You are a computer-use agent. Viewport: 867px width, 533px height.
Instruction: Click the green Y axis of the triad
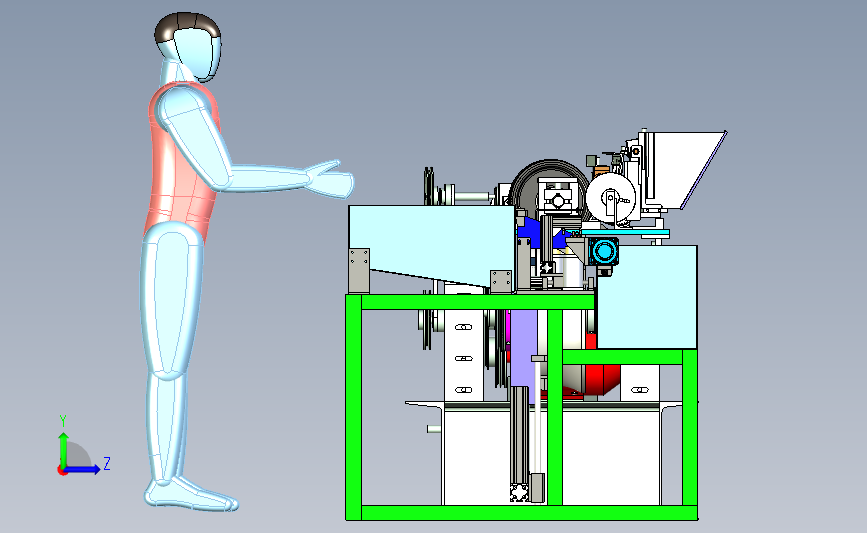[63, 449]
